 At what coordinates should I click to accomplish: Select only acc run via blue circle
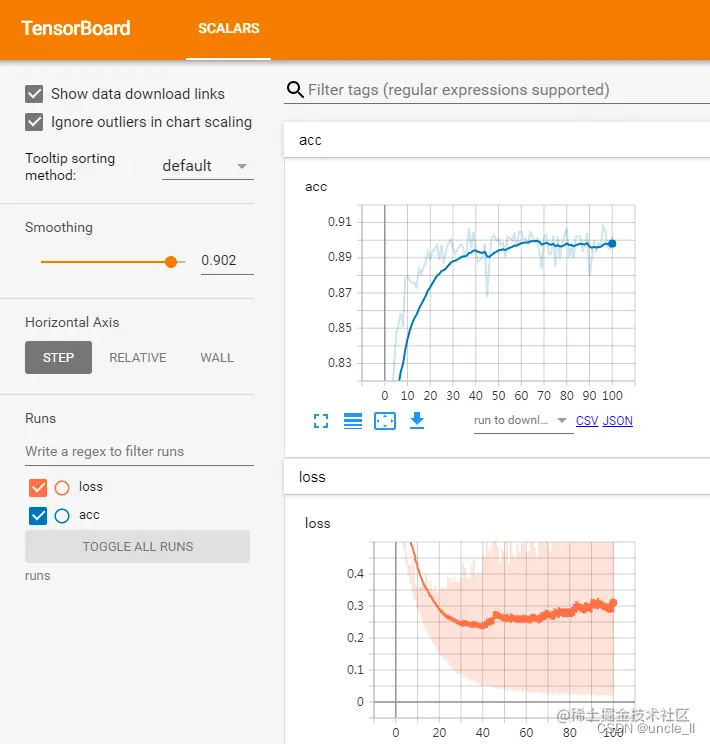click(x=62, y=516)
